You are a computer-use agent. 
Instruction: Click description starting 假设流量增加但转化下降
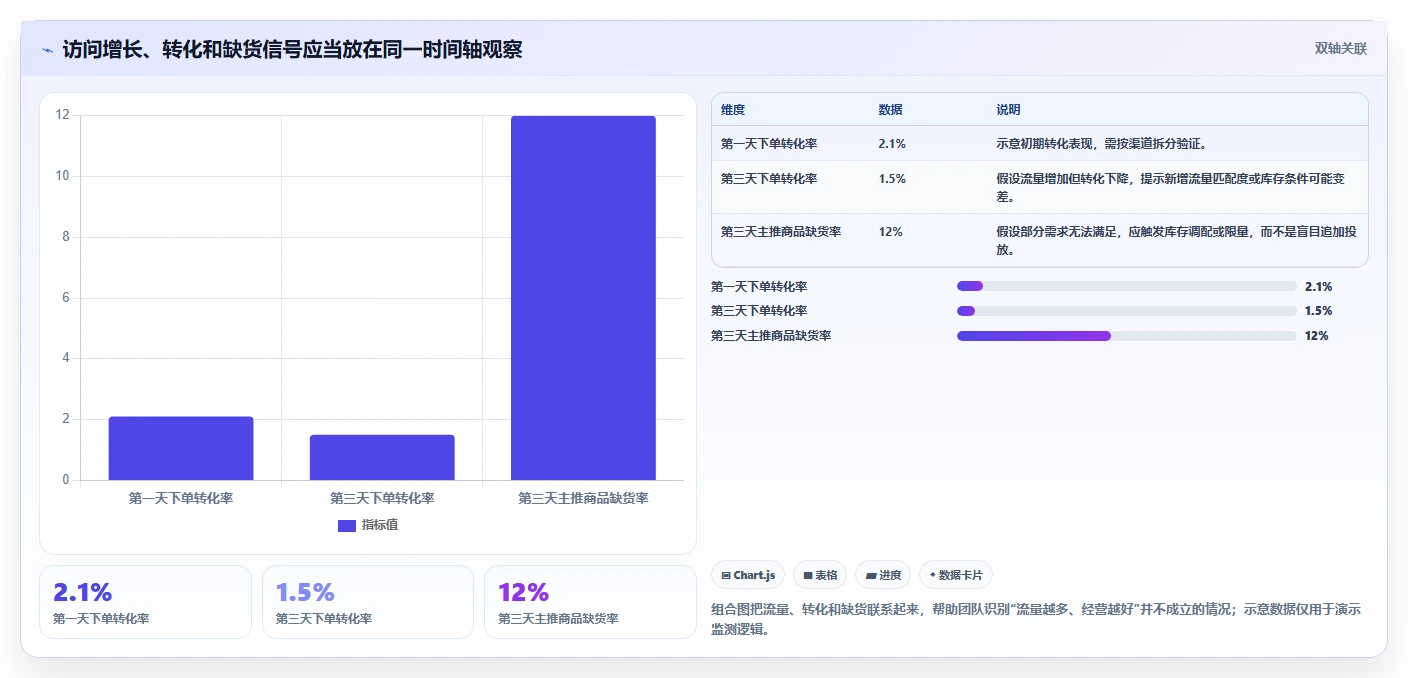click(1170, 187)
